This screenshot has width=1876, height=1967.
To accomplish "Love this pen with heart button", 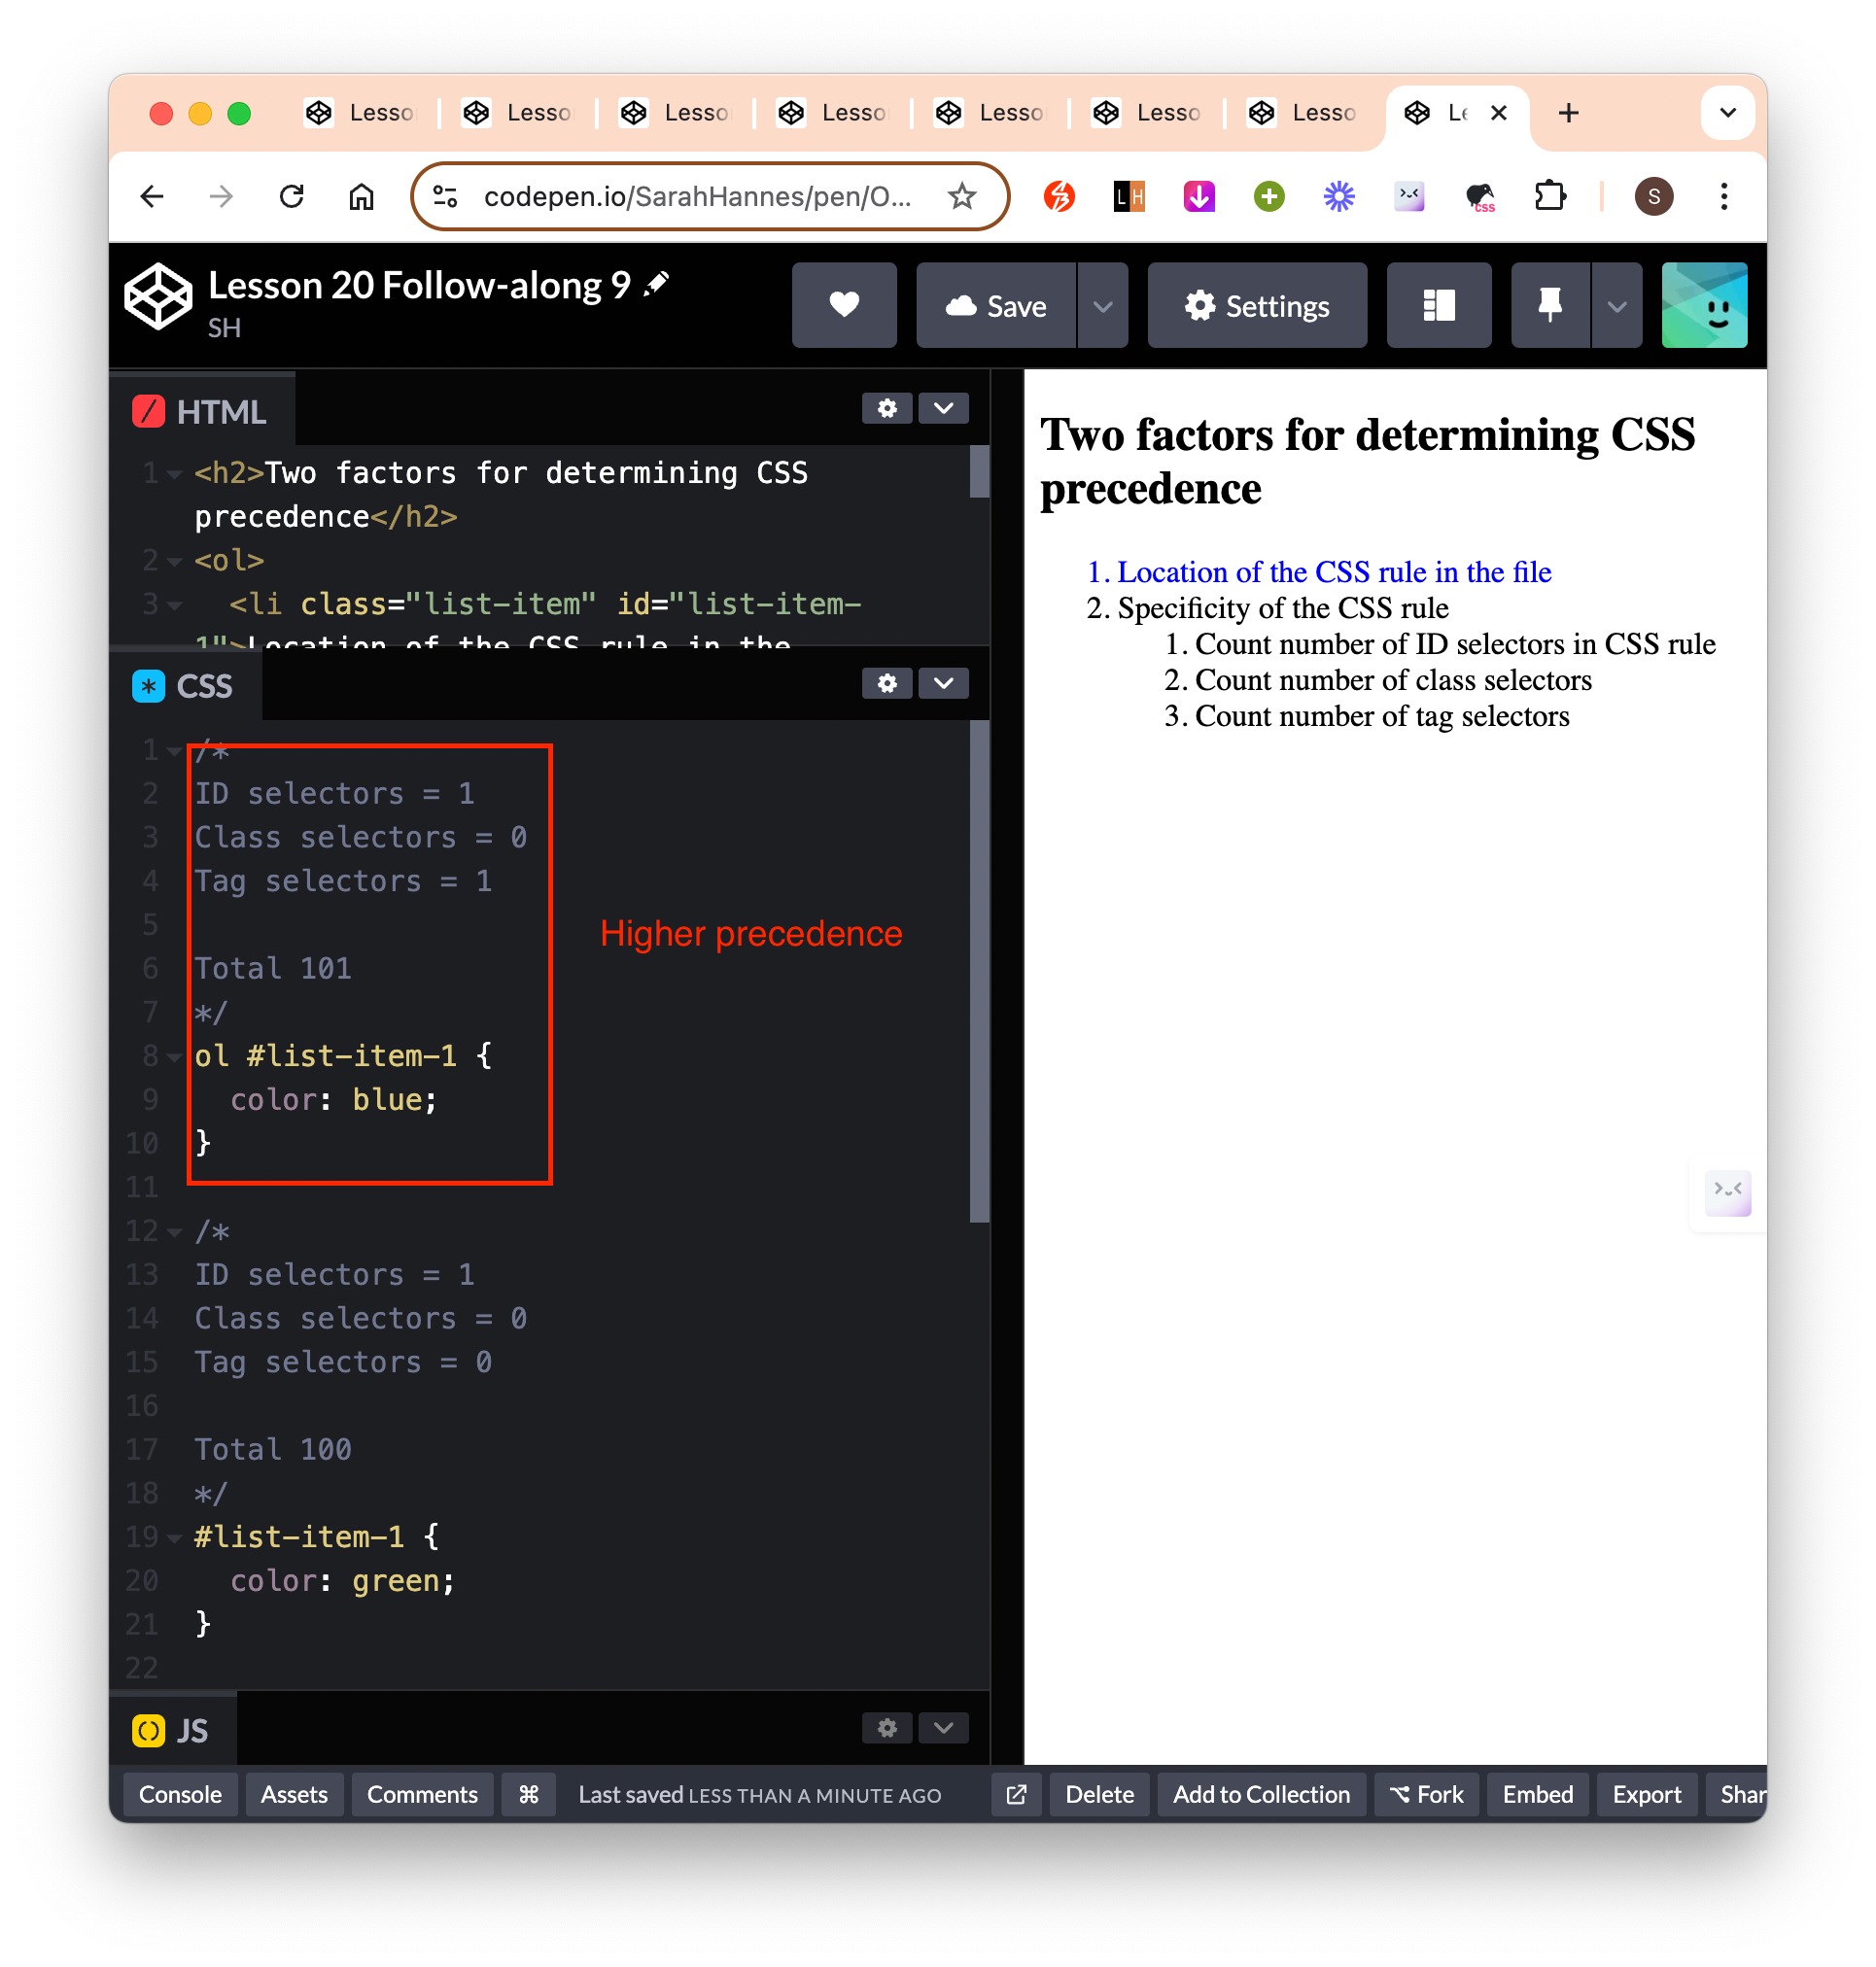I will [x=844, y=305].
